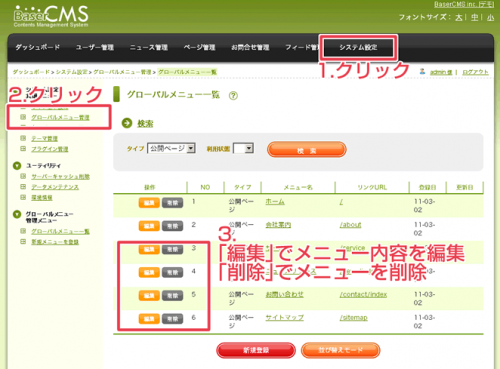Viewport: 500px width, 369px height.
Task: Click the orange 編集 button in row 1
Action: [x=149, y=203]
